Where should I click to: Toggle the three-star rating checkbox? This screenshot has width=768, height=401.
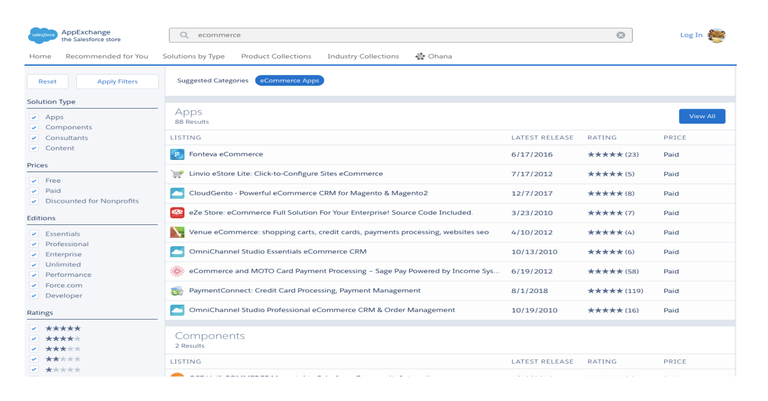[34, 349]
